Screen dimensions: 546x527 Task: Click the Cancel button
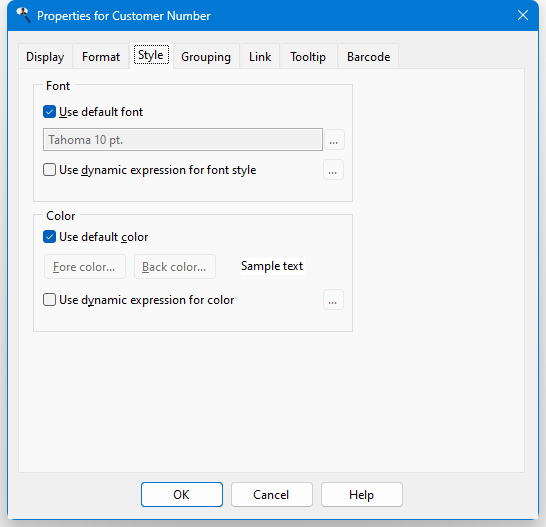pyautogui.click(x=272, y=495)
